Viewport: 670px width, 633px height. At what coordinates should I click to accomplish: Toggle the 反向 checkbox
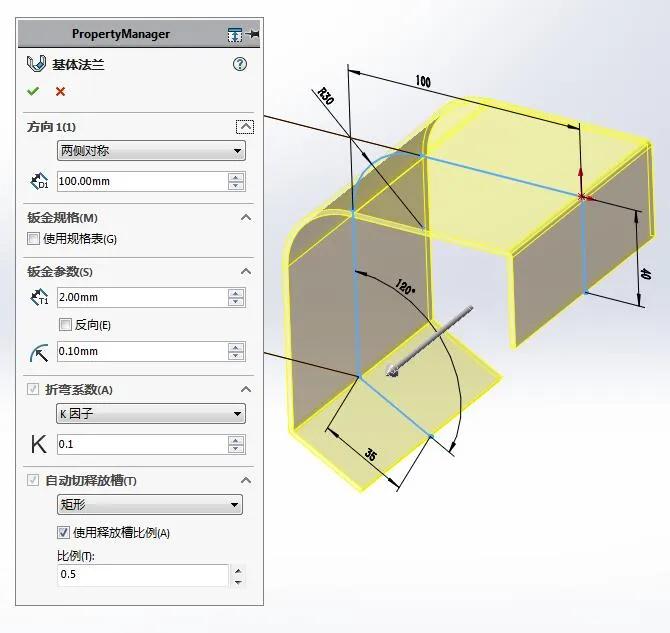(65, 325)
